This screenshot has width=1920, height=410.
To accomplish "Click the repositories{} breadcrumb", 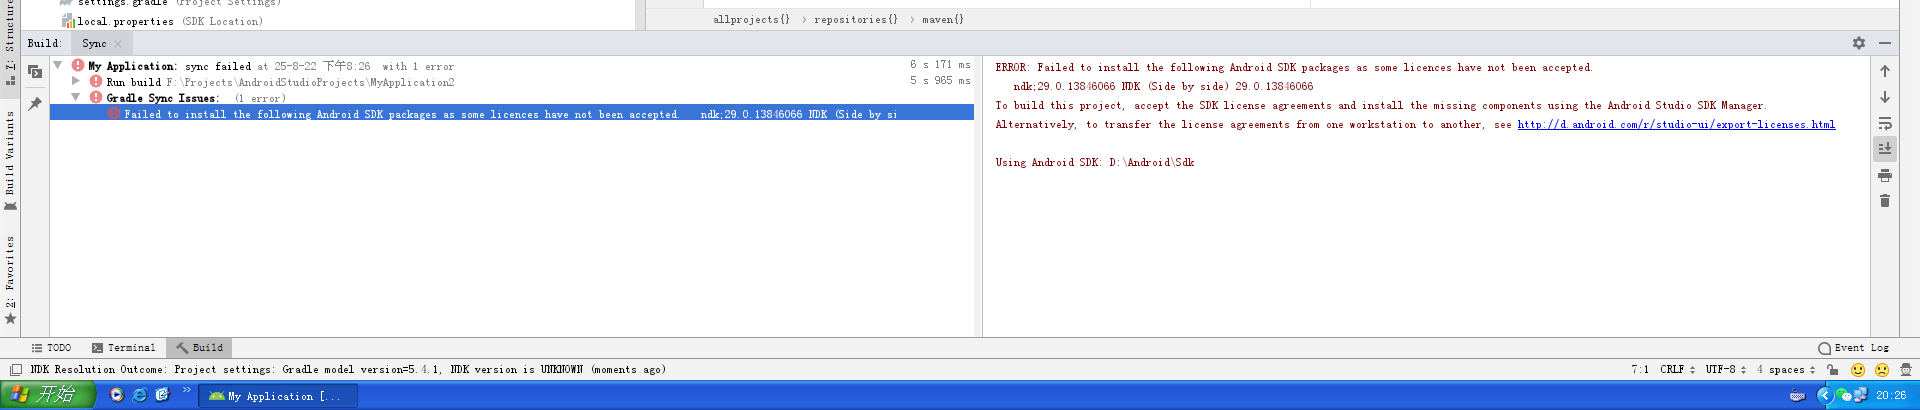I will pos(856,20).
